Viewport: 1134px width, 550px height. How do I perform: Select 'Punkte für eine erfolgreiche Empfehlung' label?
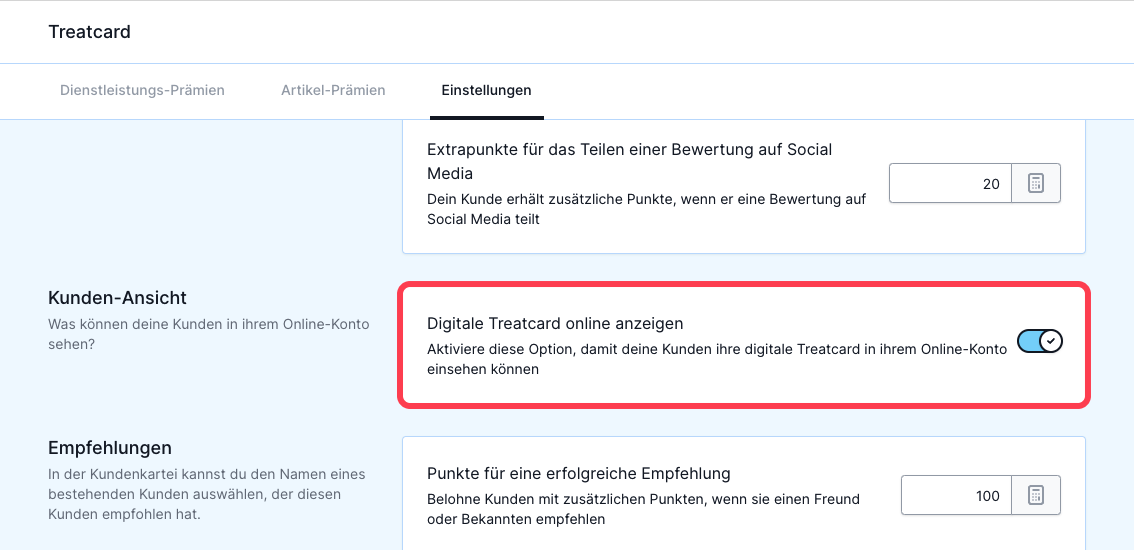[x=579, y=473]
